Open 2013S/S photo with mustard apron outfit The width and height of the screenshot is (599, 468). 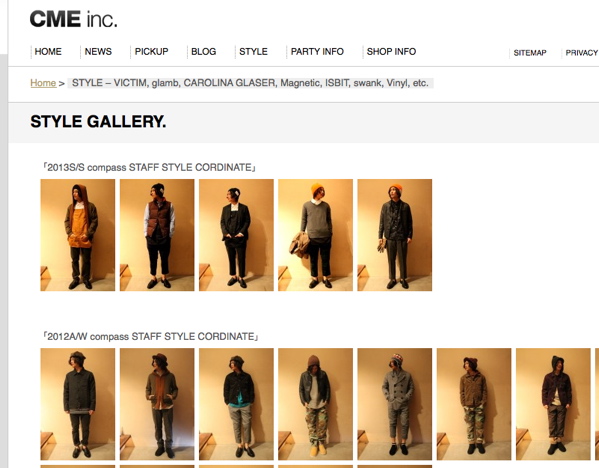78,235
